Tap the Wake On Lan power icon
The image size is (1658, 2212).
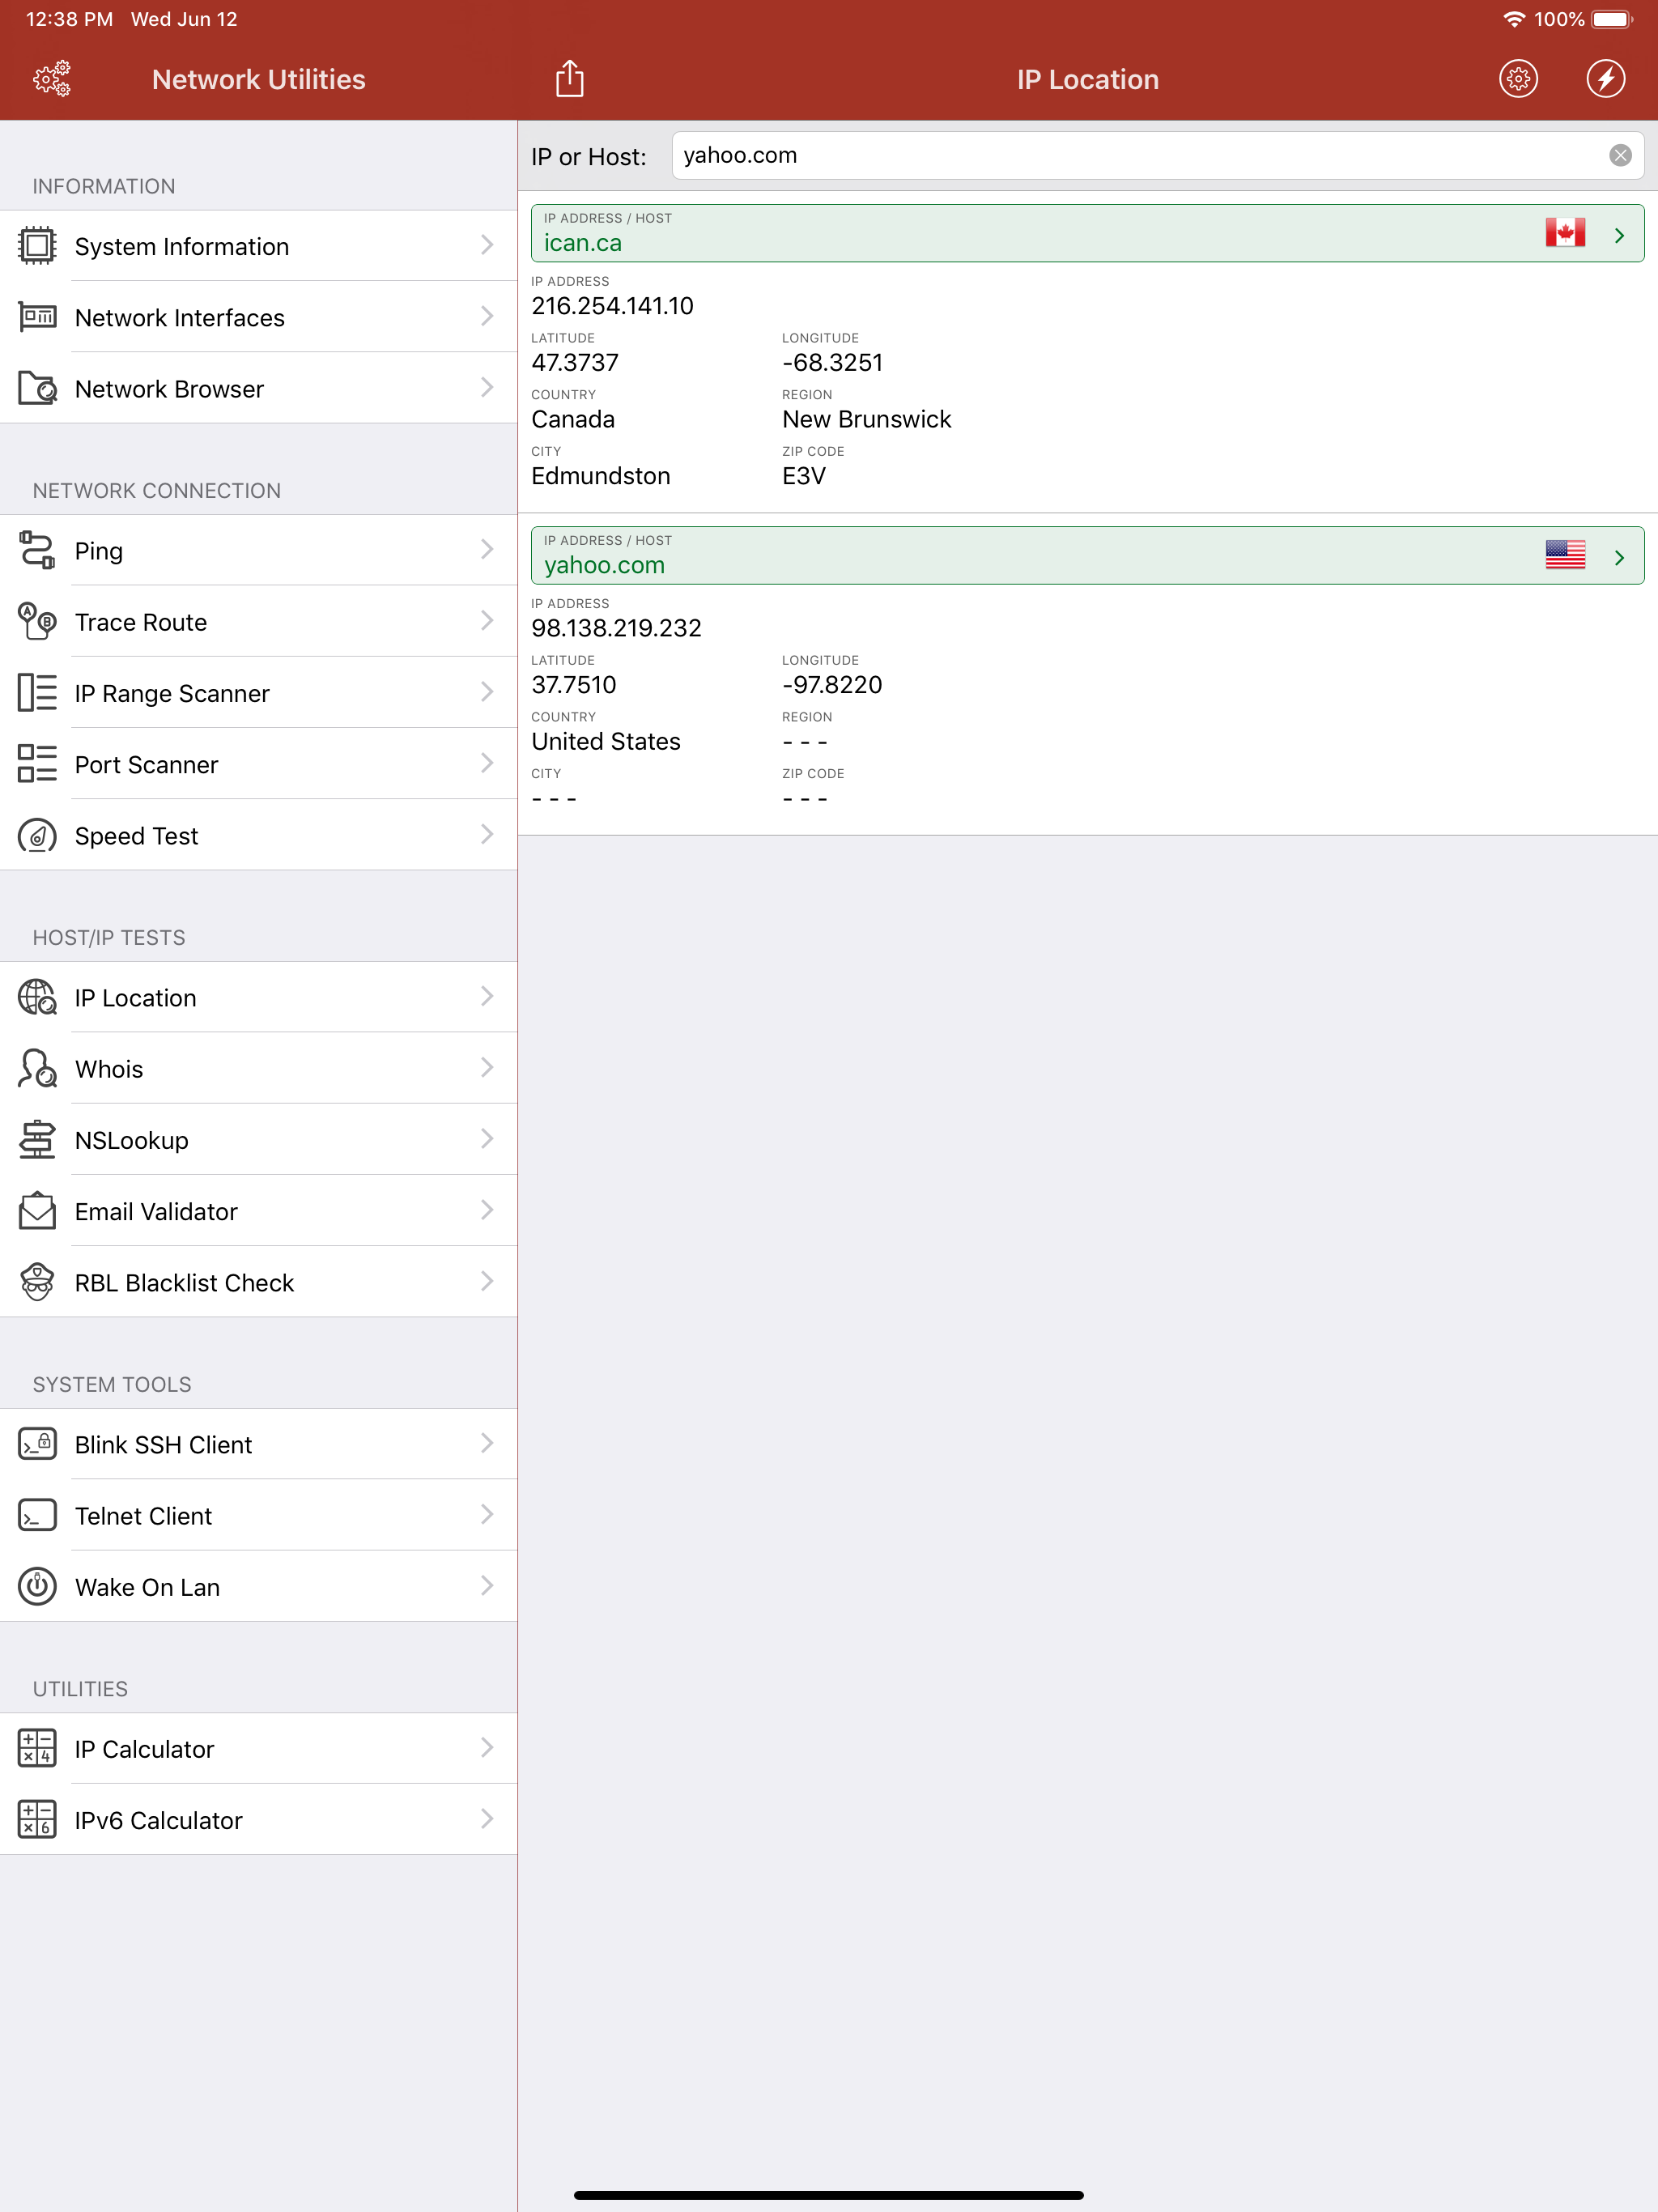(x=37, y=1586)
